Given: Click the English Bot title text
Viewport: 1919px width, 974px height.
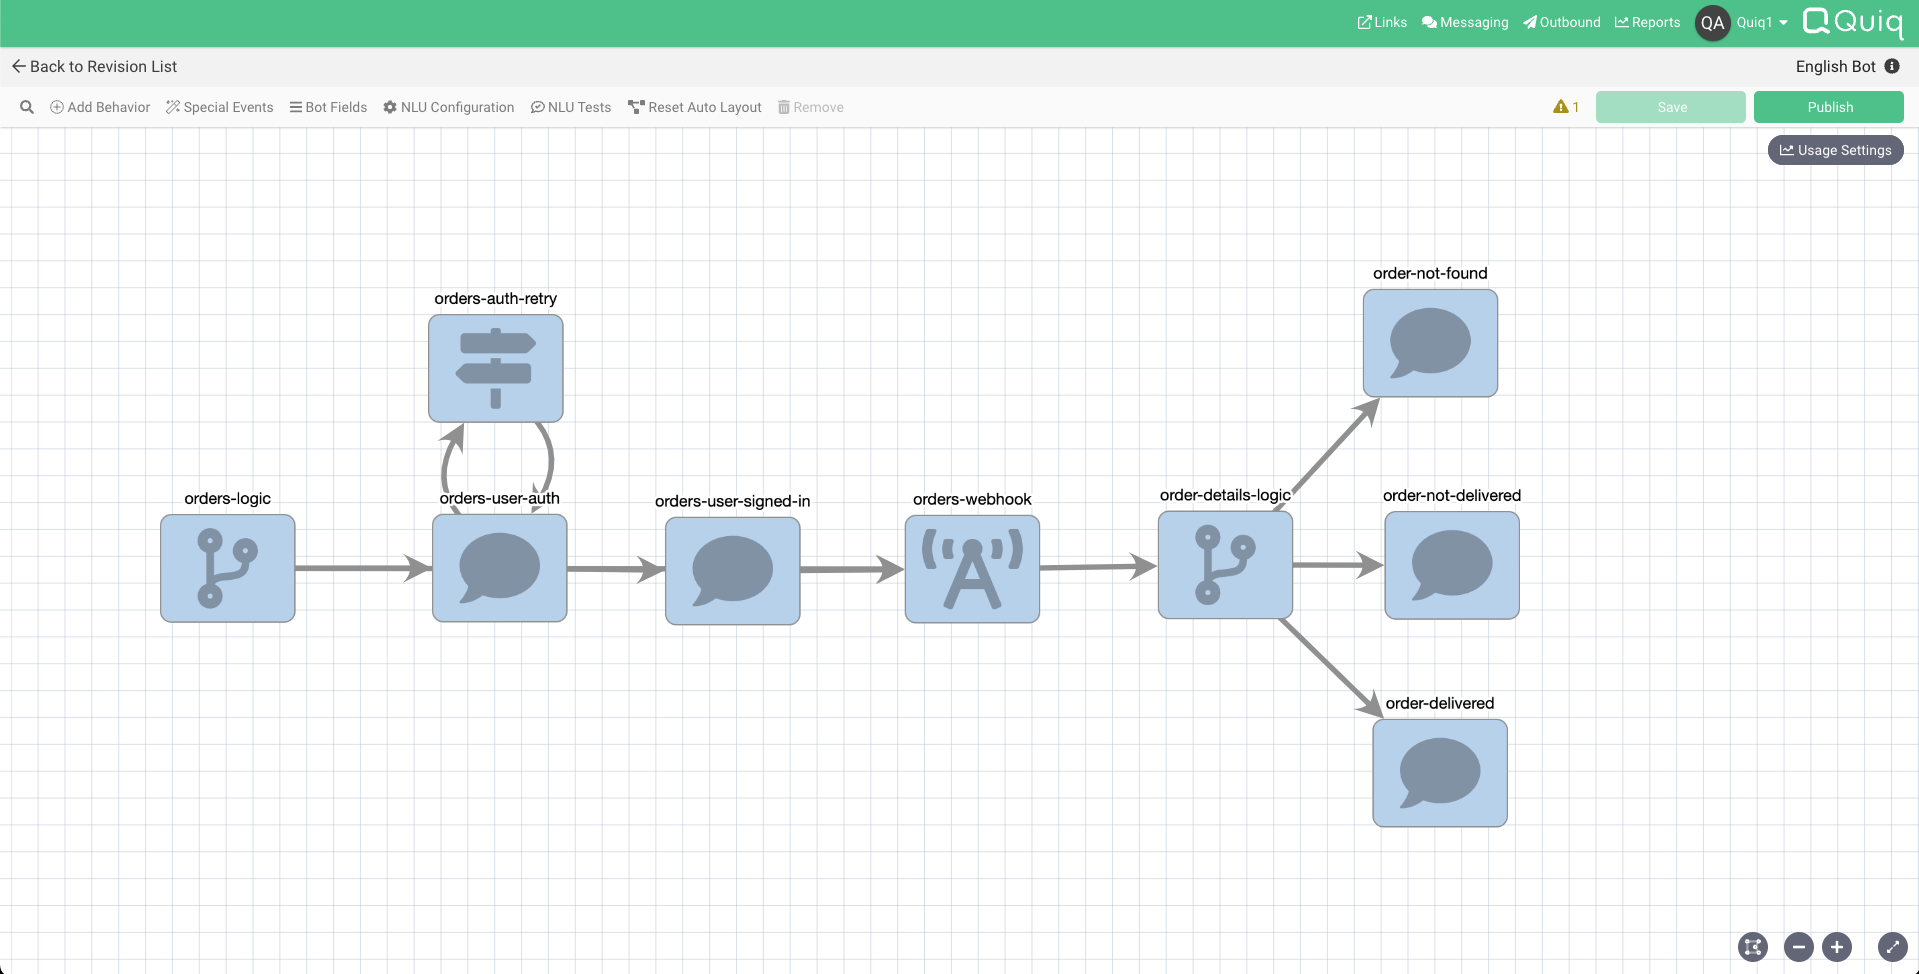Looking at the screenshot, I should [1836, 66].
